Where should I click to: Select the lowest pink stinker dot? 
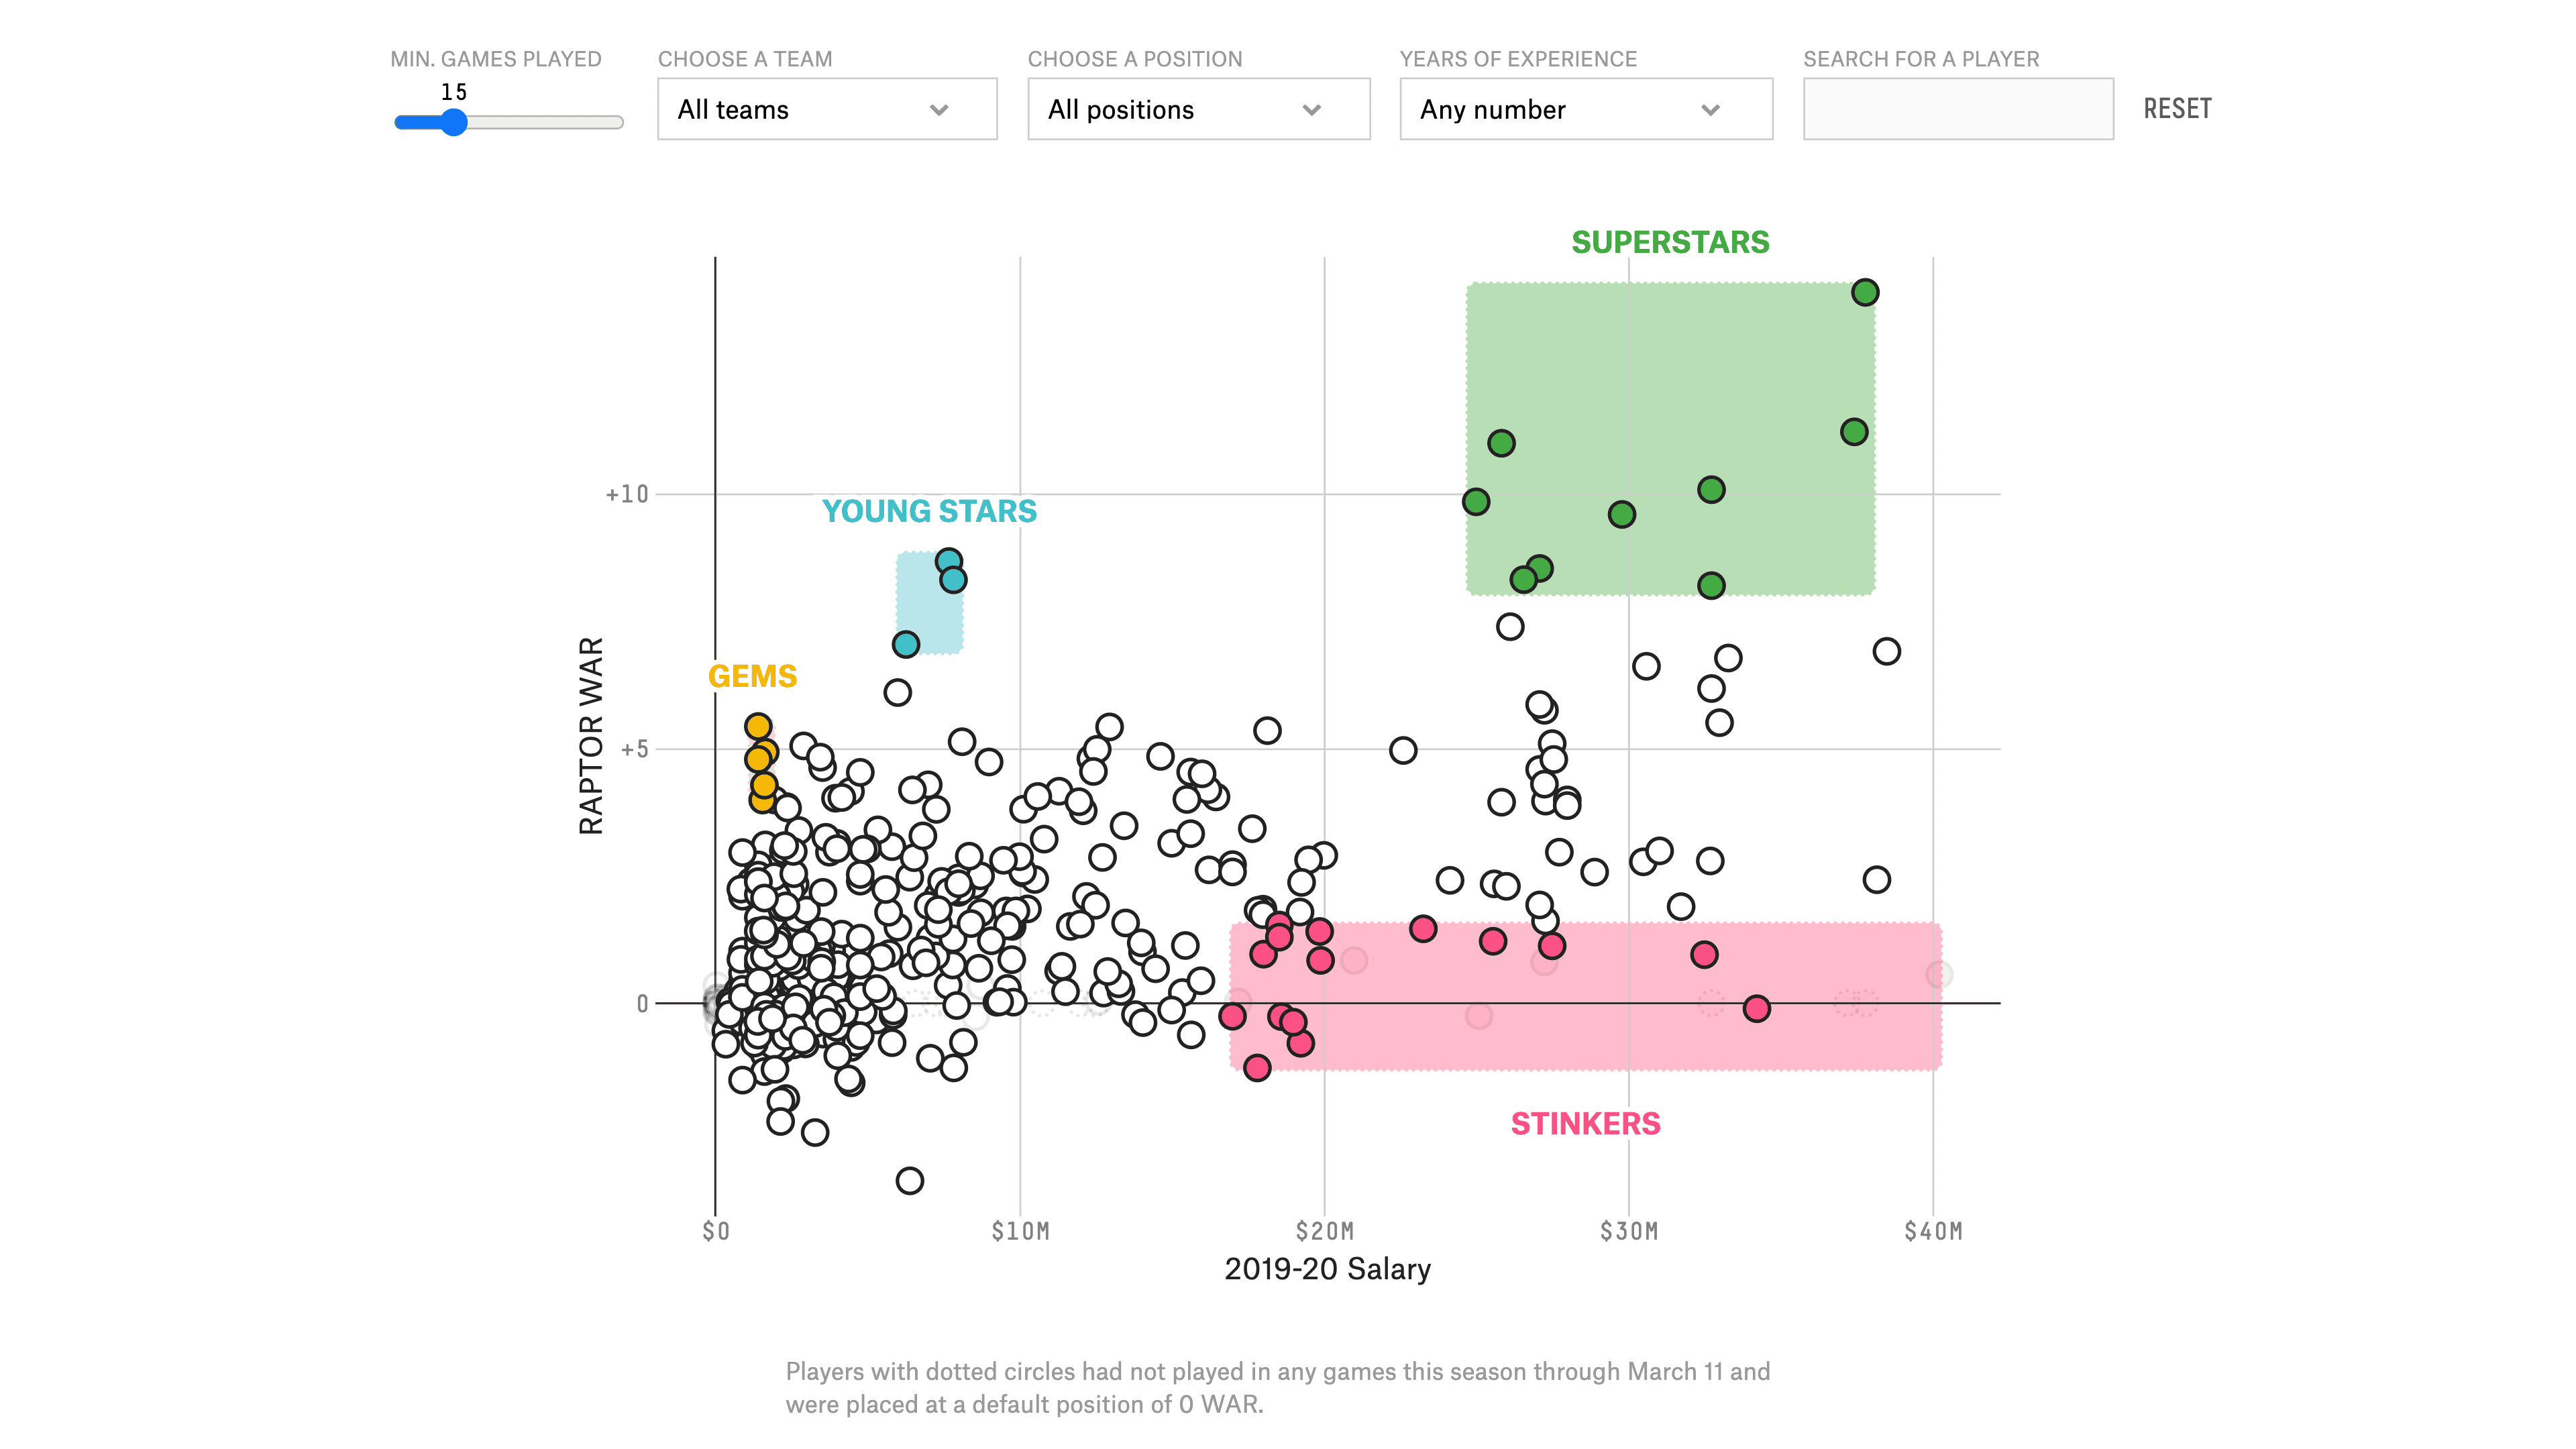(1257, 1067)
